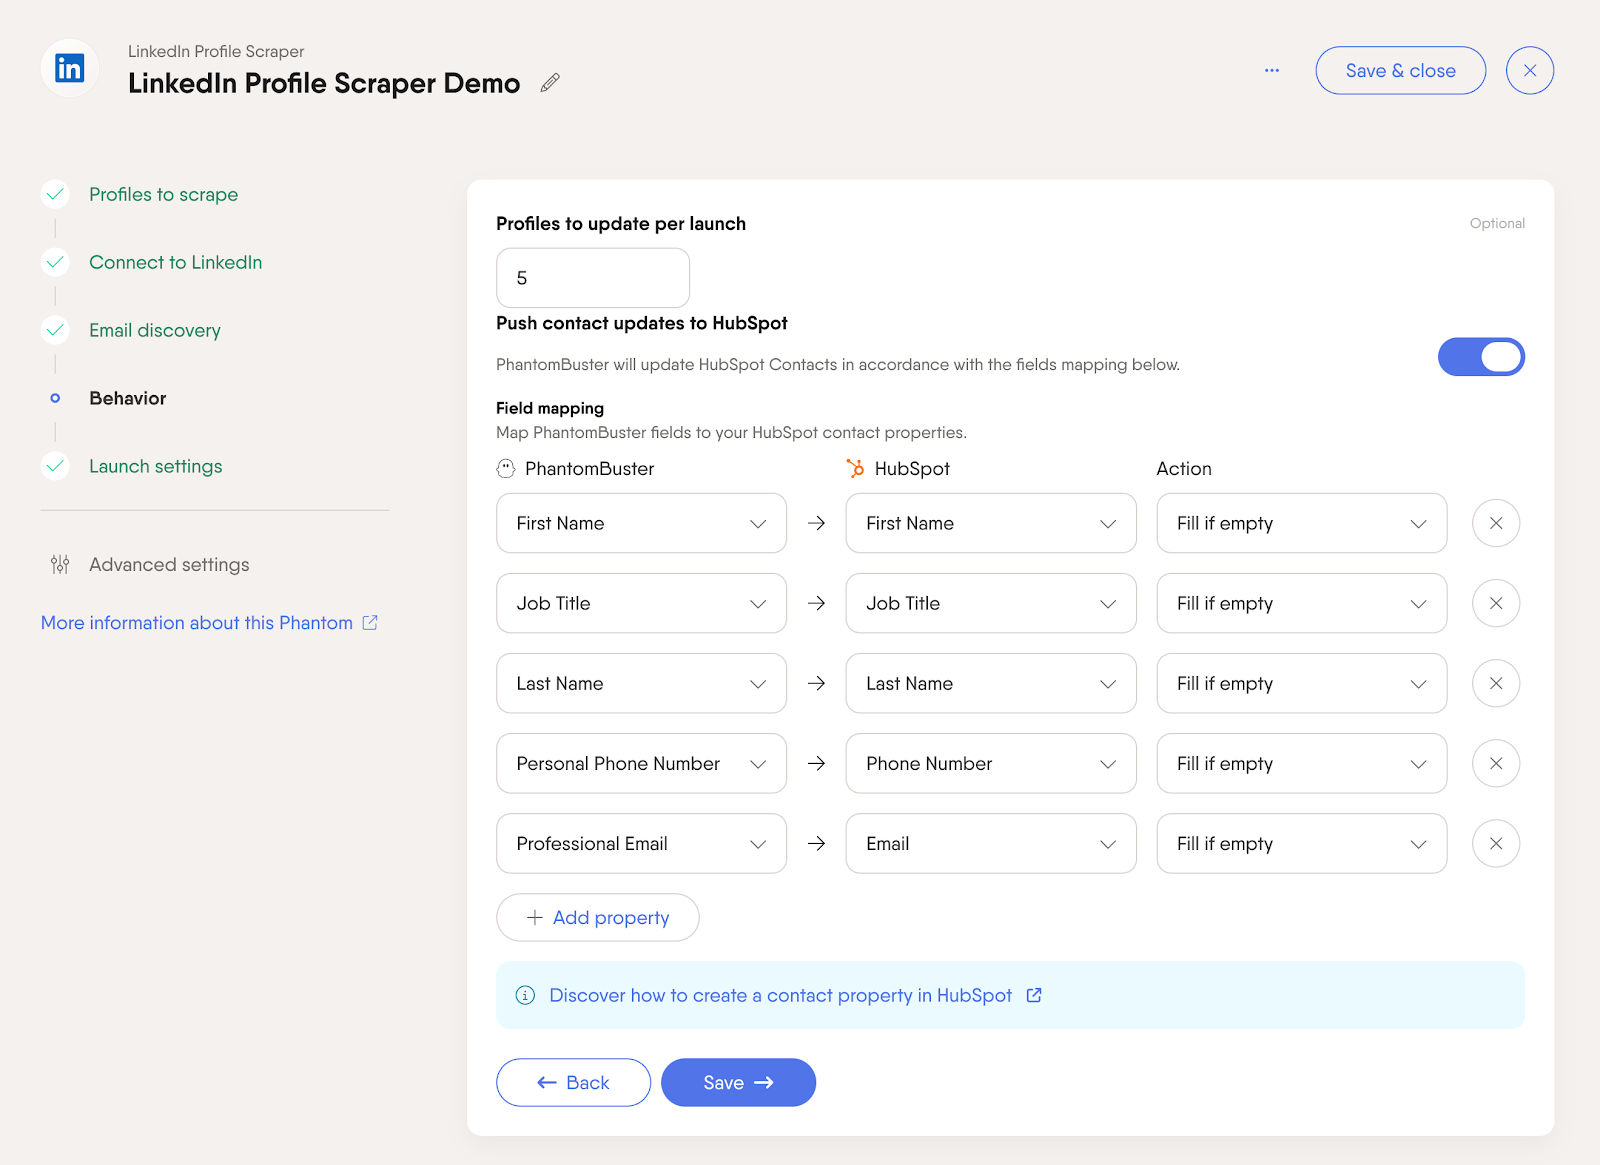Expand Professional Email field dropdown

tap(641, 843)
